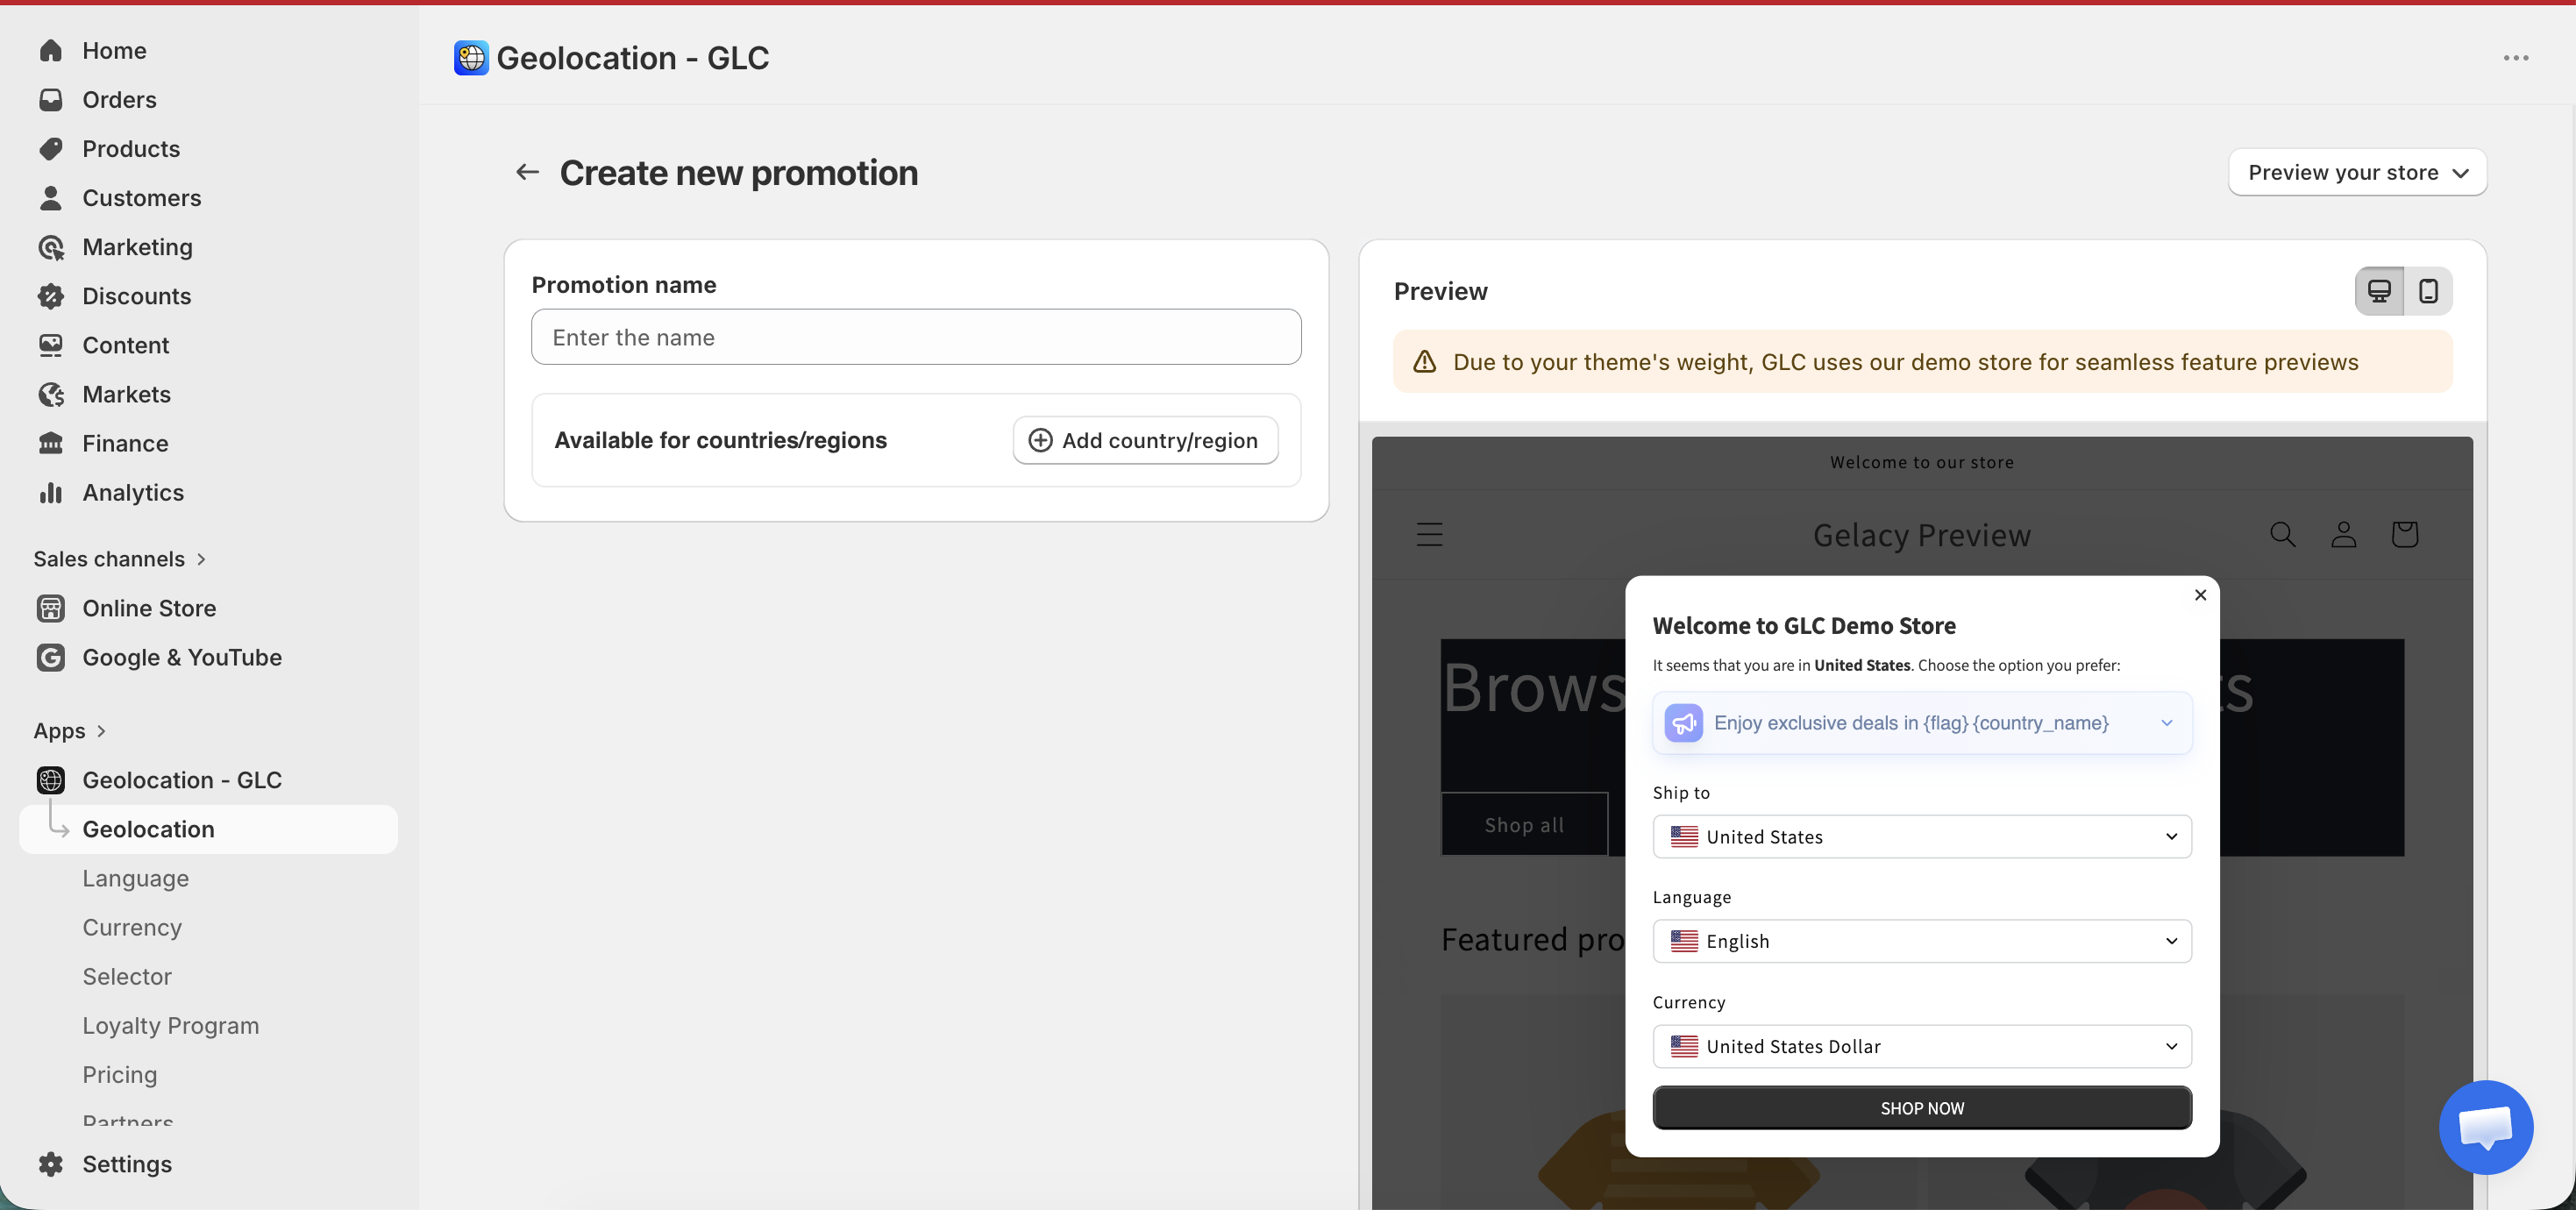Click the Online Store storefront icon
The width and height of the screenshot is (2576, 1210).
(51, 608)
